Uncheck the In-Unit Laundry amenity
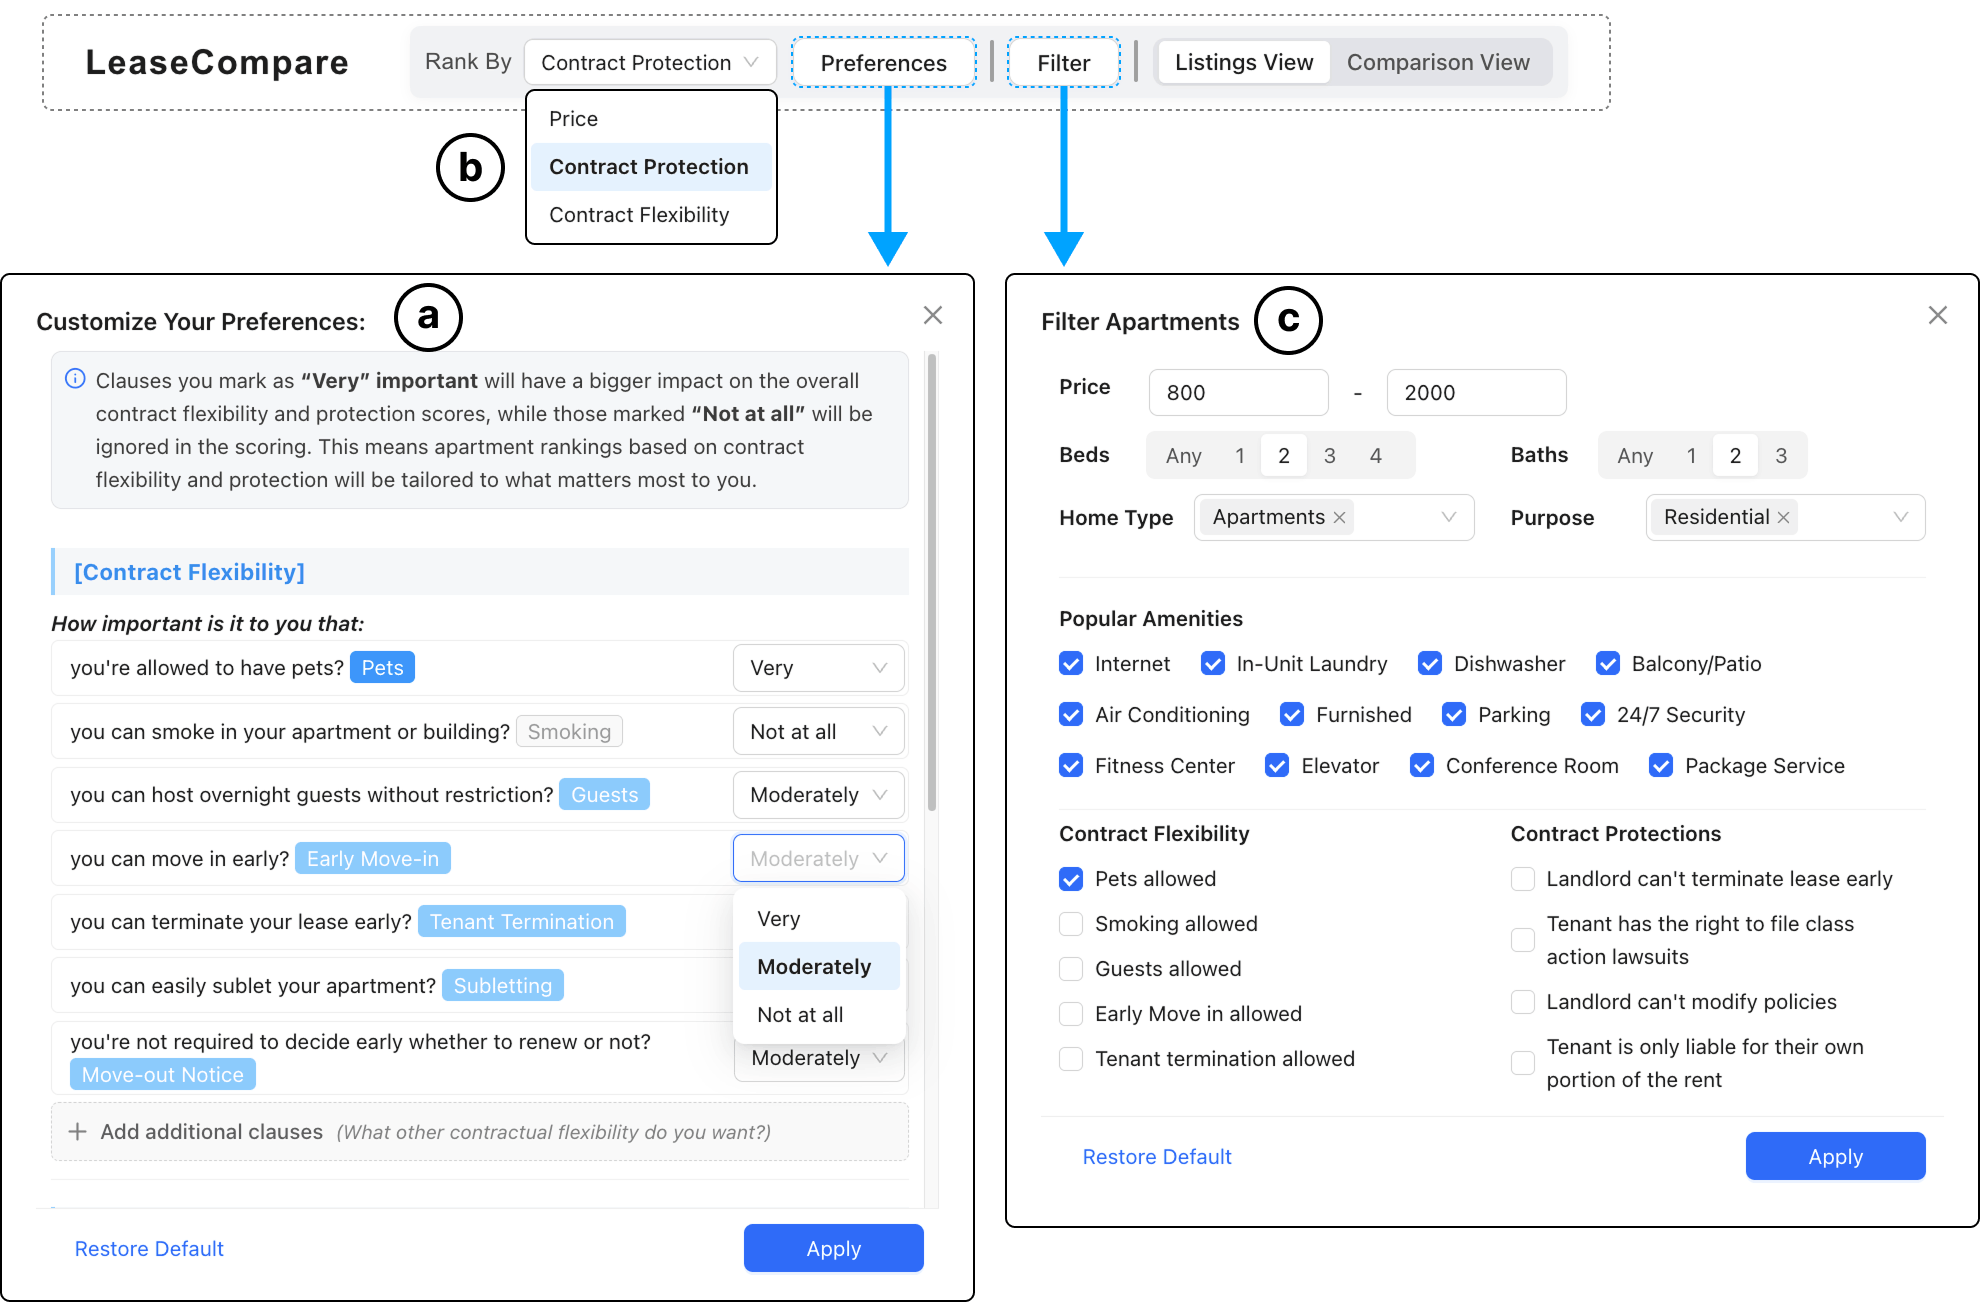This screenshot has height=1302, width=1980. point(1213,664)
